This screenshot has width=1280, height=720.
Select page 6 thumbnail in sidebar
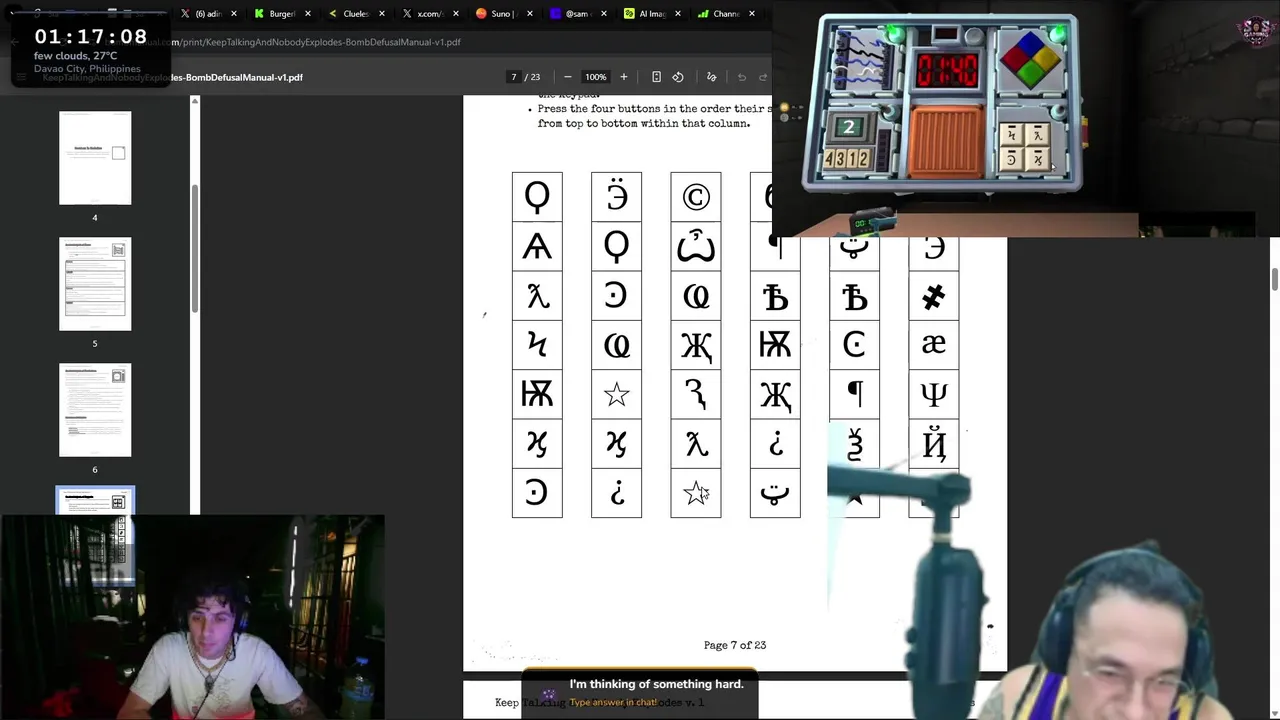coord(95,410)
